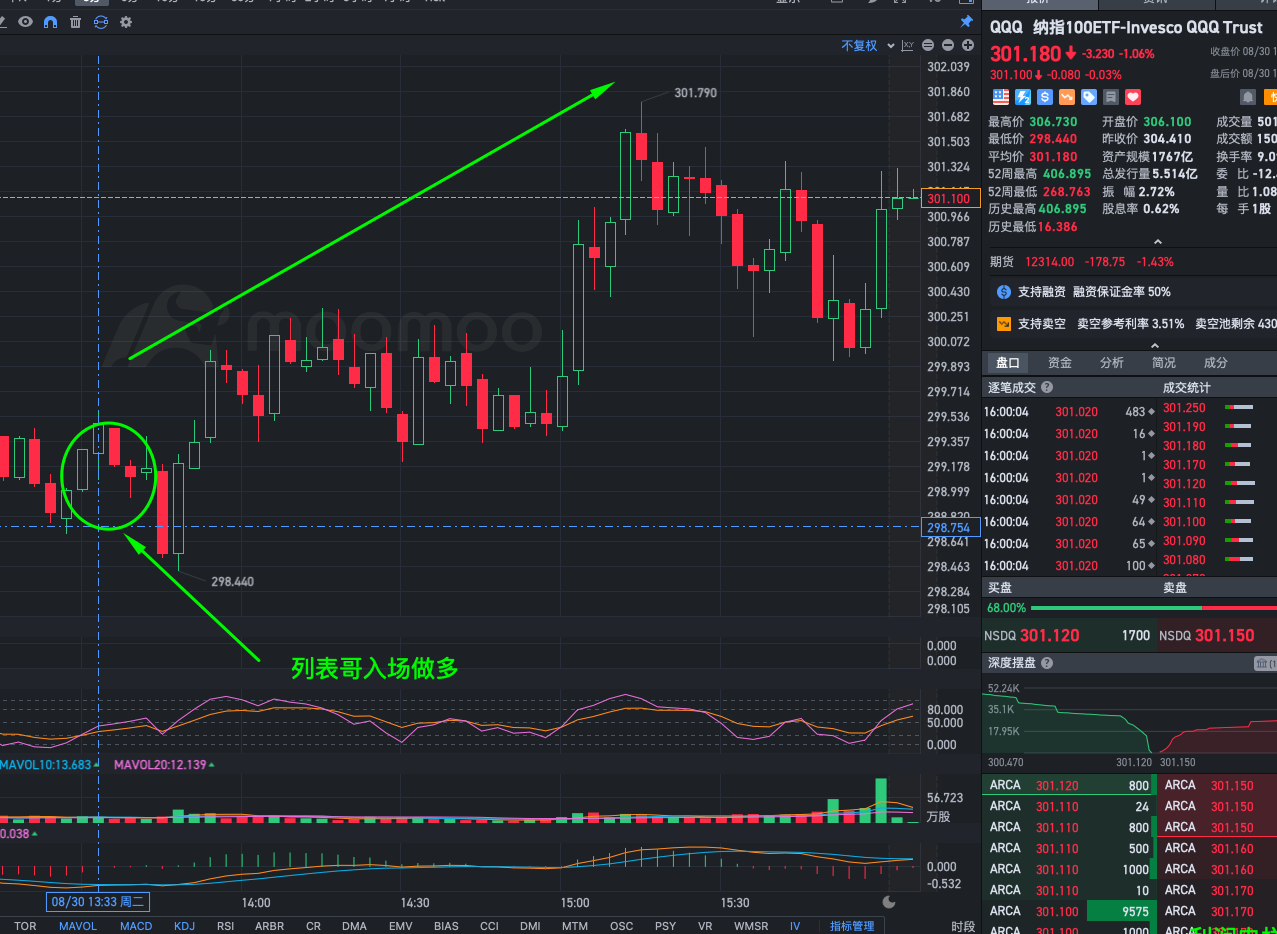Viewport: 1277px width, 934px height.
Task: Open drawing tools settings gear
Action: point(126,22)
